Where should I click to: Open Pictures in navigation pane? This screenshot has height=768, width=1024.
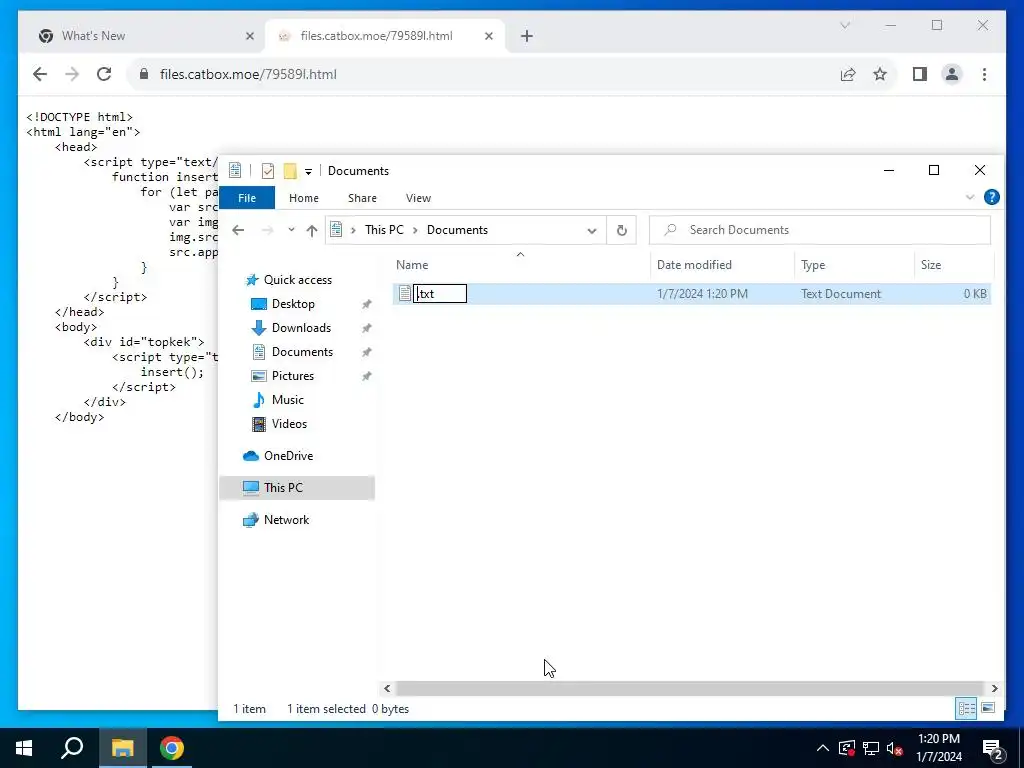[x=293, y=376]
